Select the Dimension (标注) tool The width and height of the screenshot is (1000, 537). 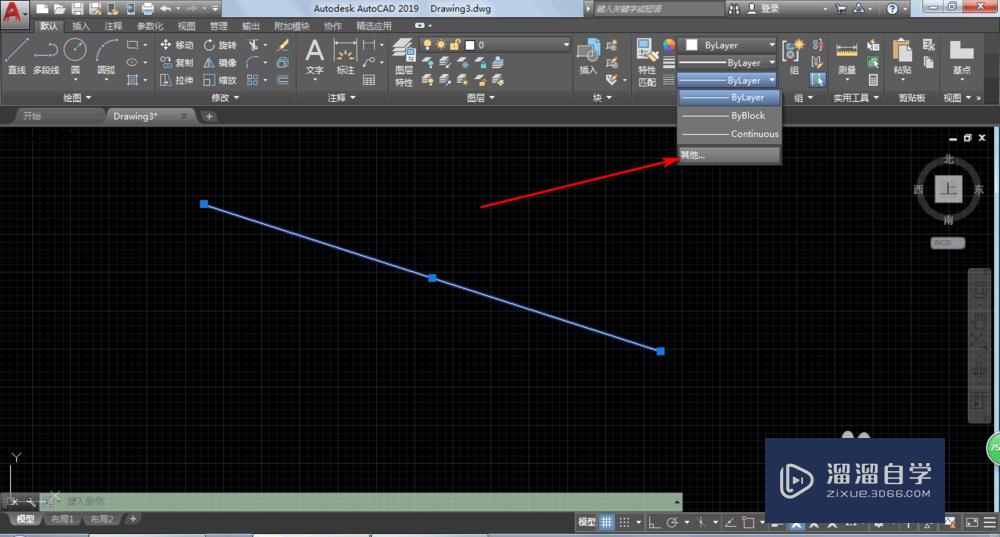[345, 57]
